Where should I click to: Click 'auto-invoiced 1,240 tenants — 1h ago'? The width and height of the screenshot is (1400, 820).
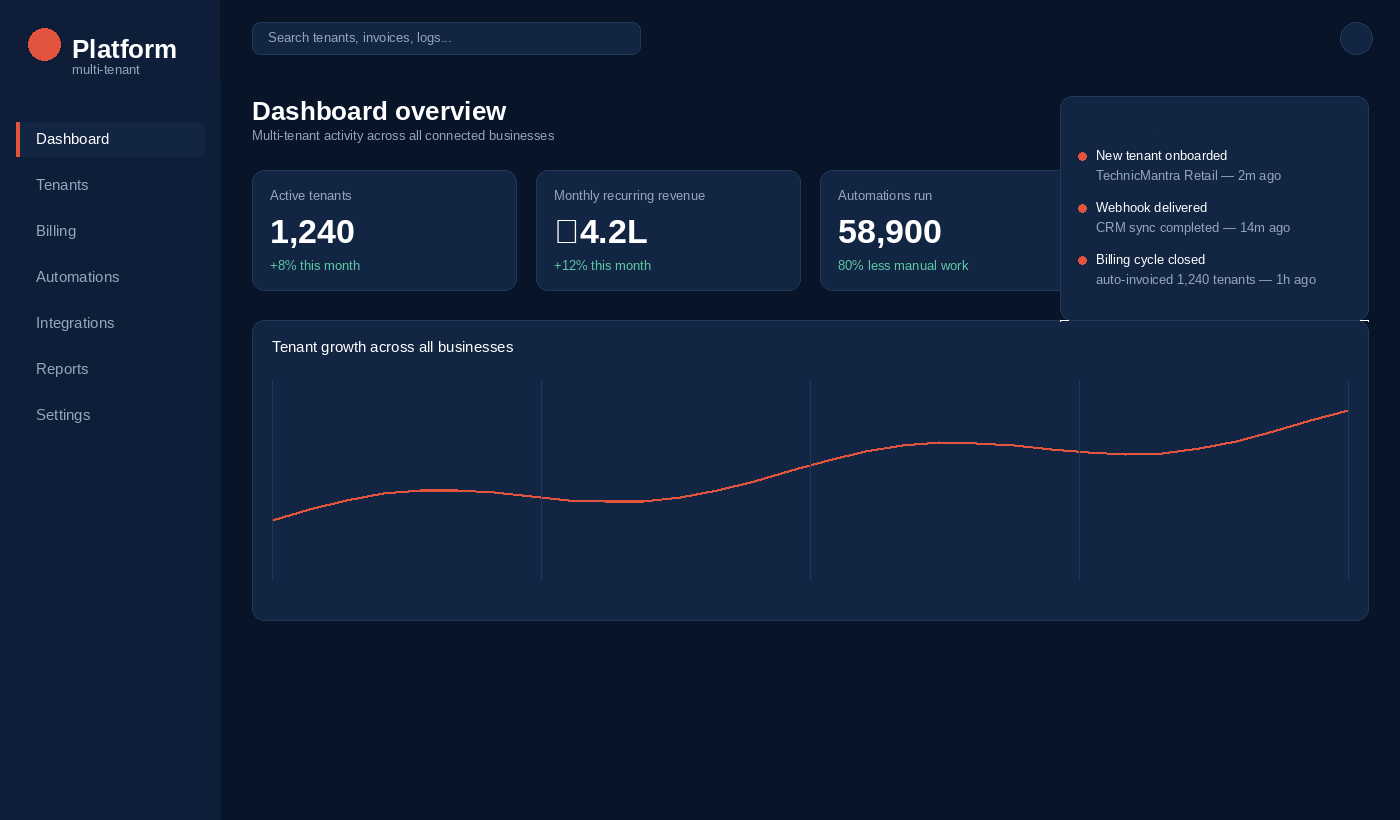click(x=1206, y=280)
